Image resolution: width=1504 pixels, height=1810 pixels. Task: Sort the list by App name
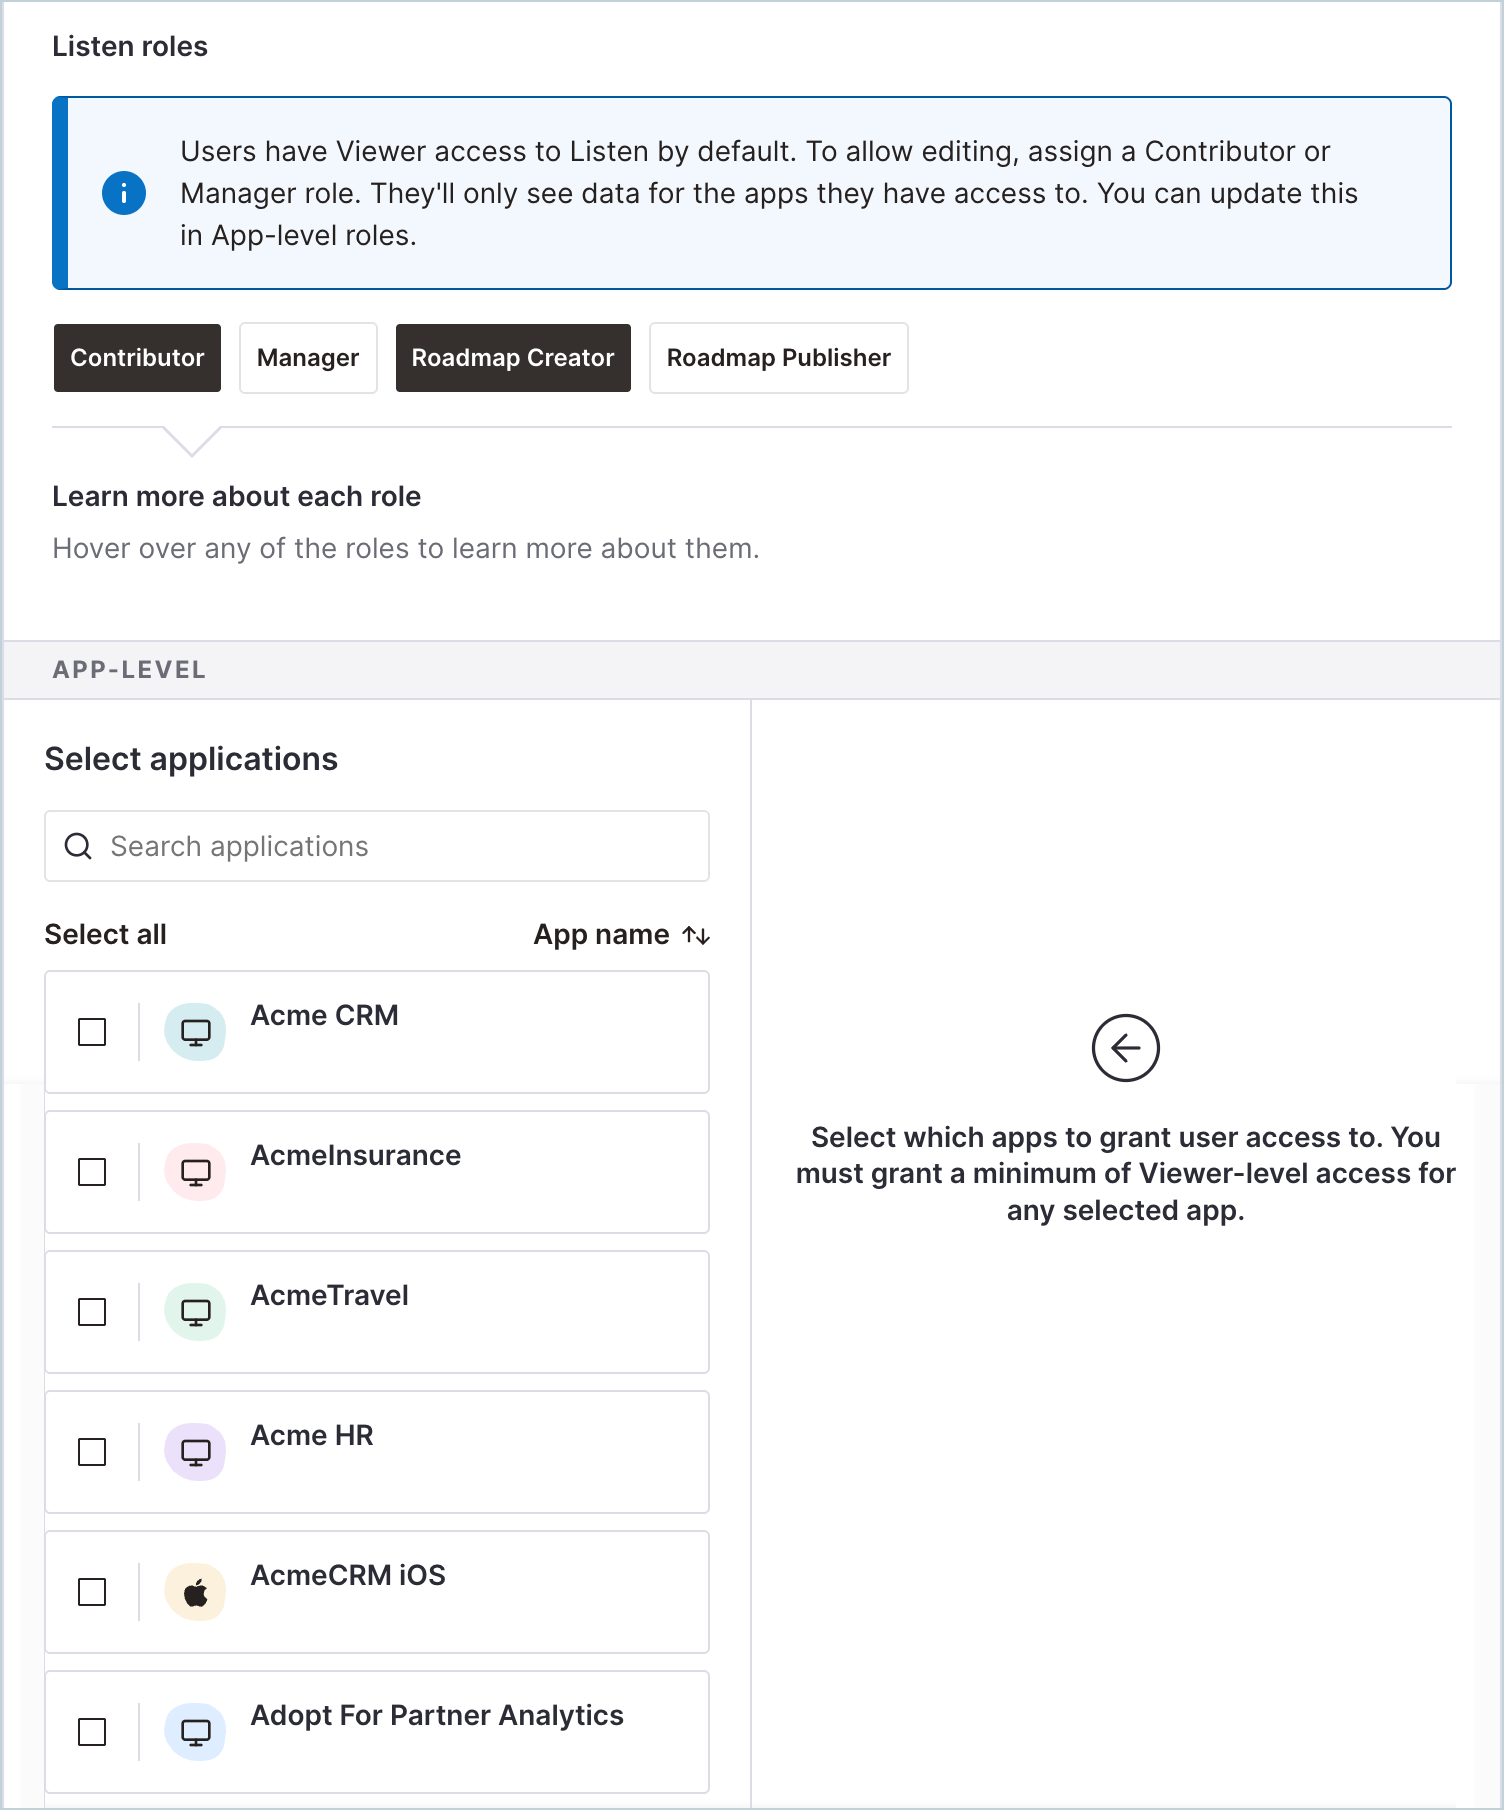621,935
